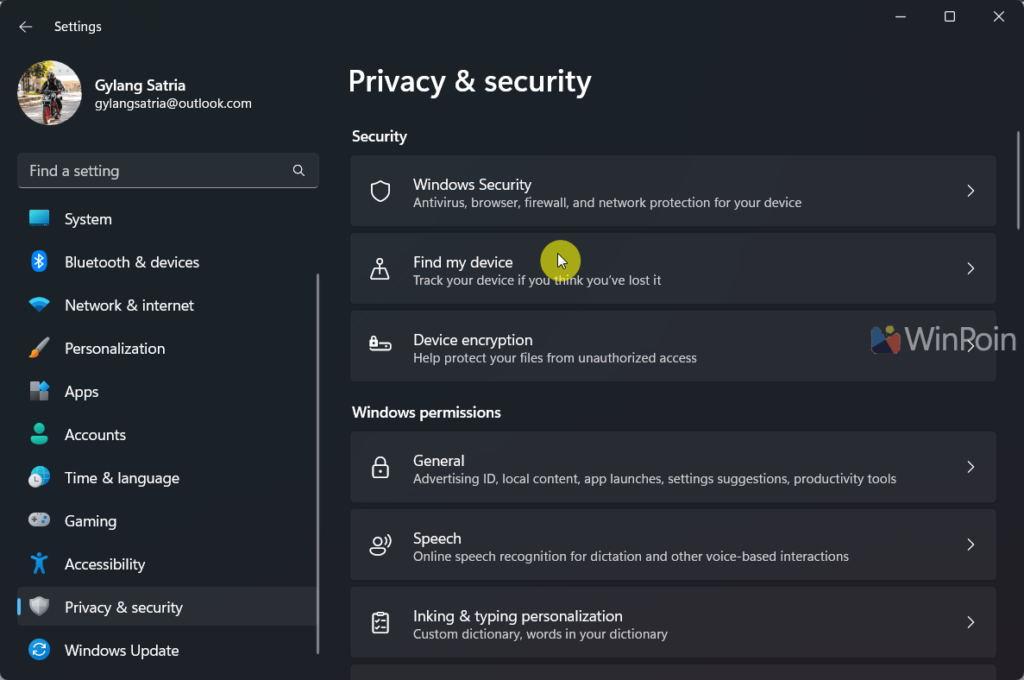1024x680 pixels.
Task: Open Gaming category label
Action: [x=91, y=521]
